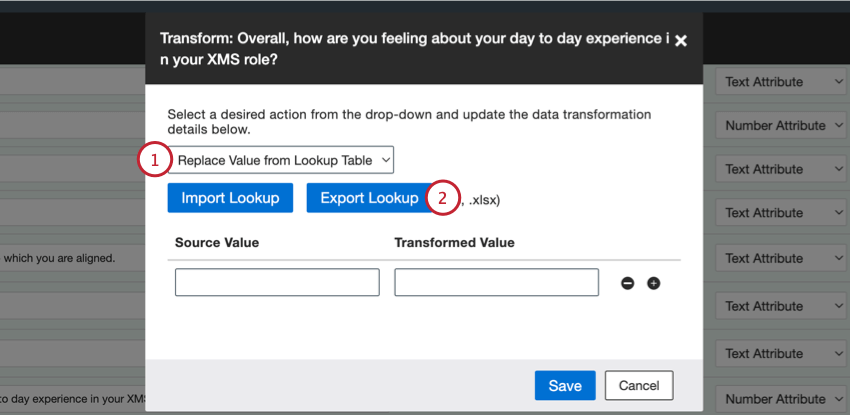Focus the Source Value text field

tap(277, 282)
